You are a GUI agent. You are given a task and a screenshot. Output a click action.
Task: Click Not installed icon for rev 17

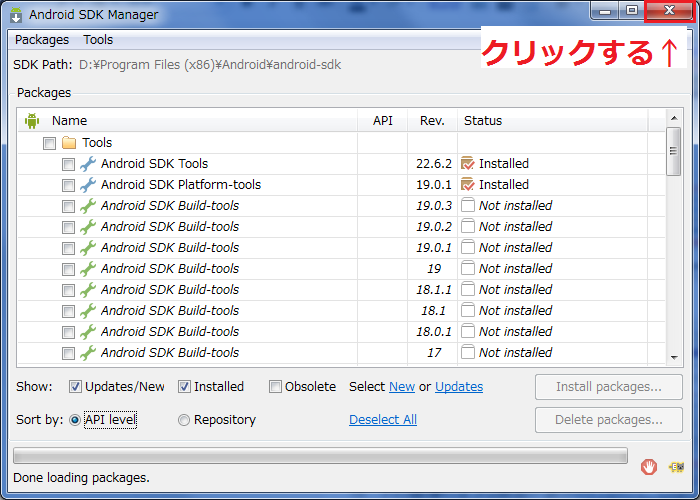tap(467, 352)
